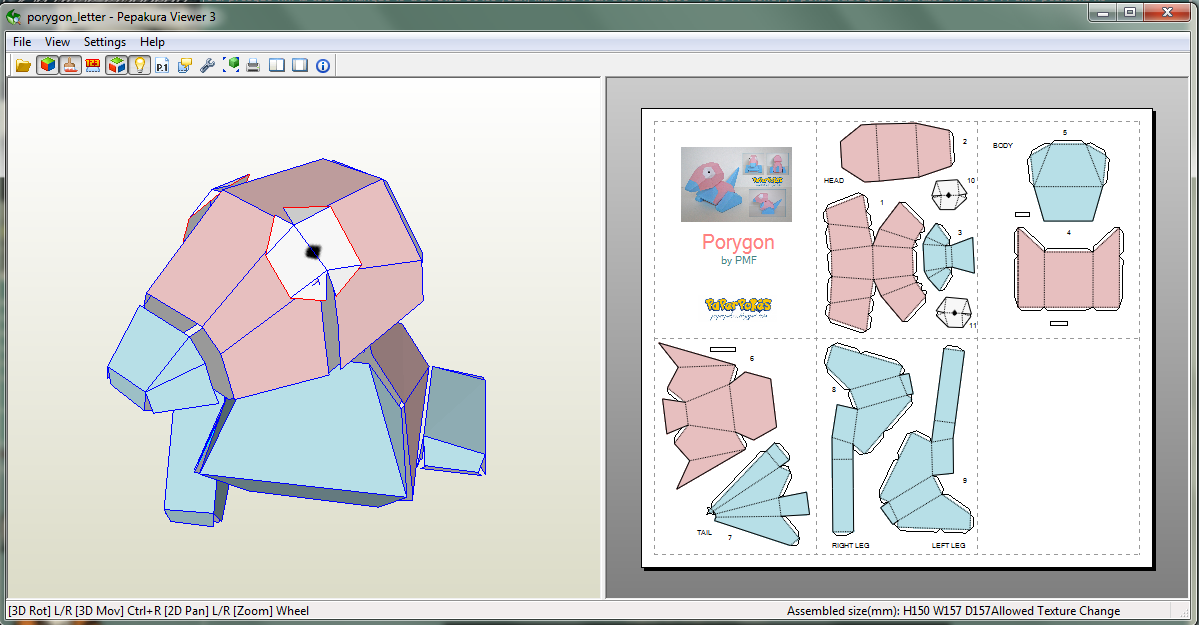
Task: Click the "Porygon" title text on the sheet
Action: tap(738, 242)
